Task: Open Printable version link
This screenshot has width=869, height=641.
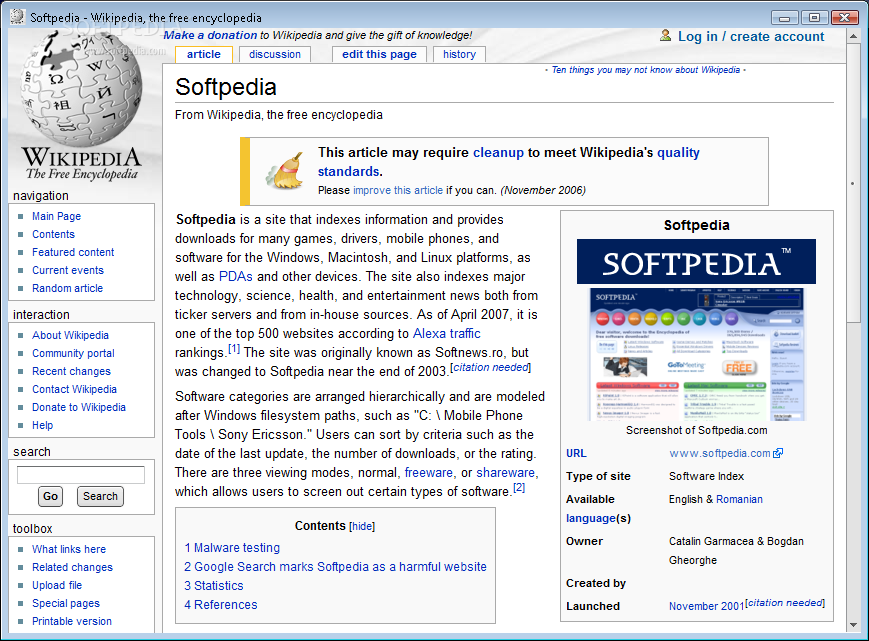Action: (71, 621)
